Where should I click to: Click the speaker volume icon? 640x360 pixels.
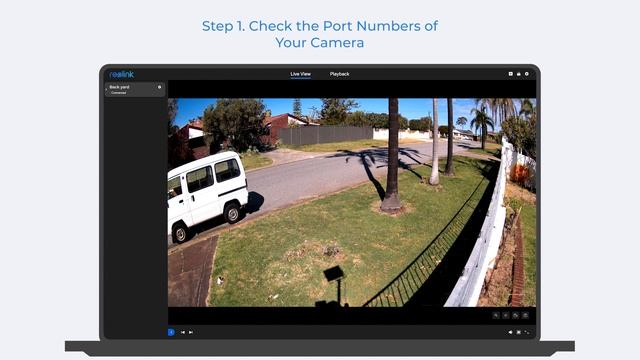pyautogui.click(x=510, y=332)
